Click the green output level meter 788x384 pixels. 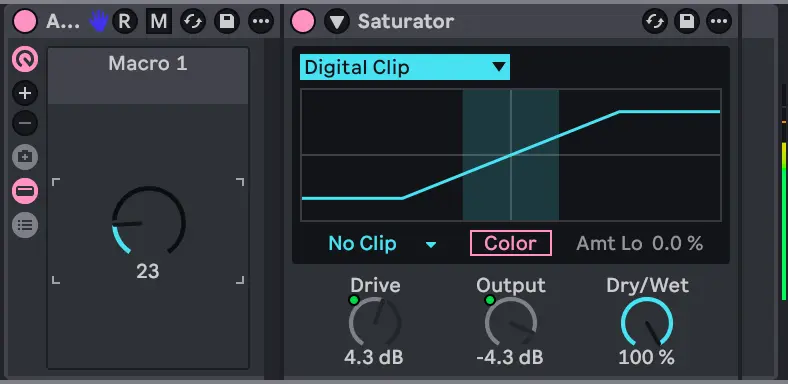coord(784,221)
